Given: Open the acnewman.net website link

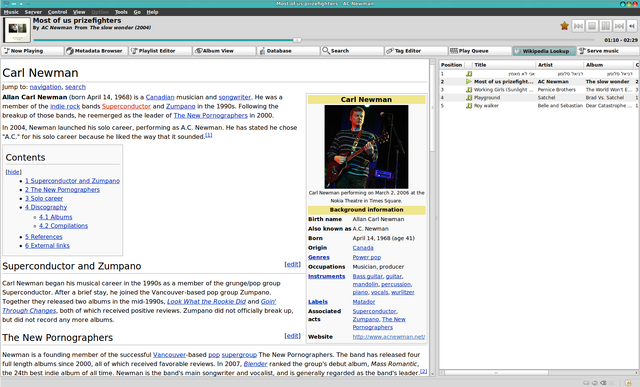Looking at the screenshot, I should coord(389,337).
